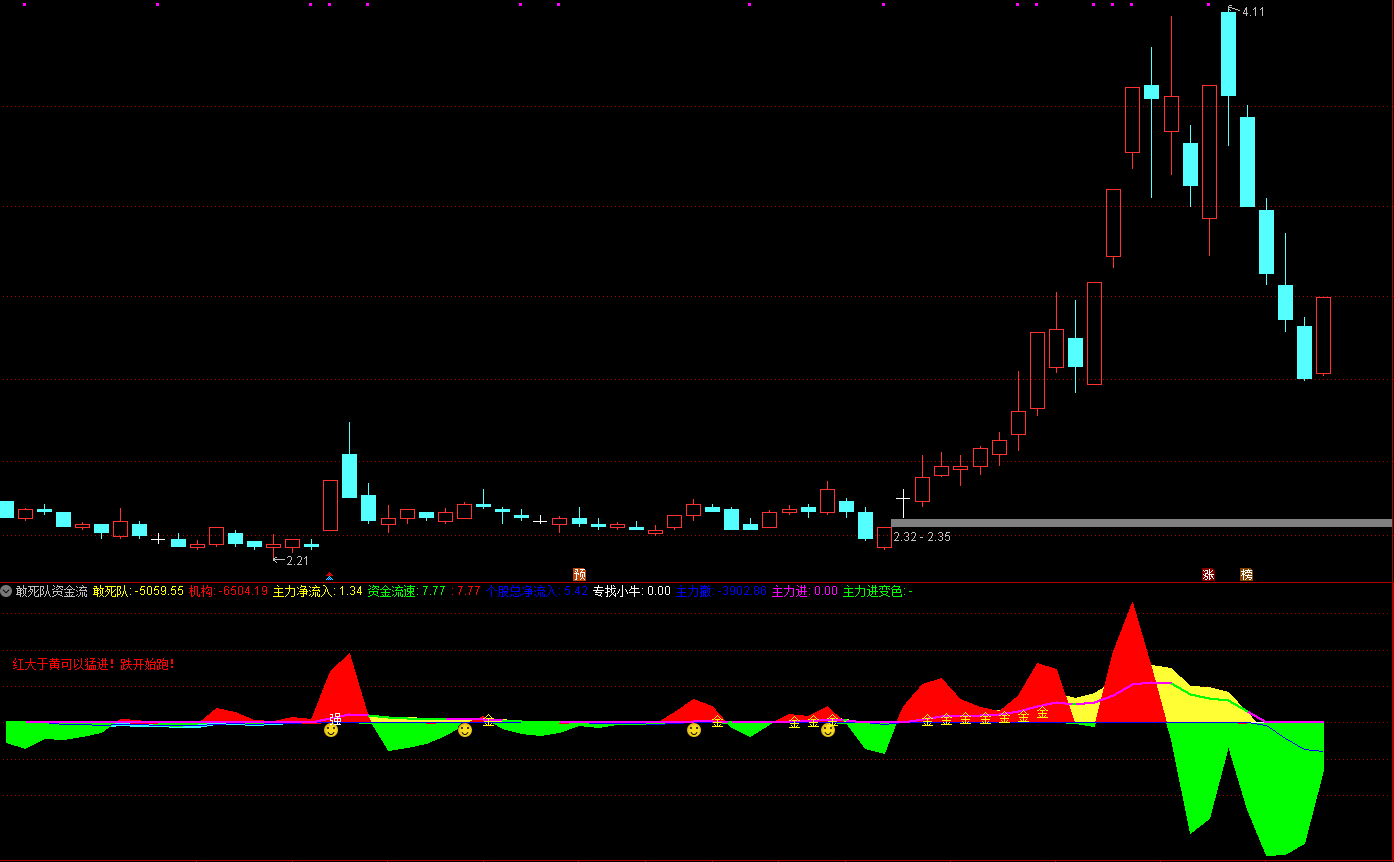The height and width of the screenshot is (862, 1394).
Task: Click the 预 forecast marker icon
Action: pos(579,574)
